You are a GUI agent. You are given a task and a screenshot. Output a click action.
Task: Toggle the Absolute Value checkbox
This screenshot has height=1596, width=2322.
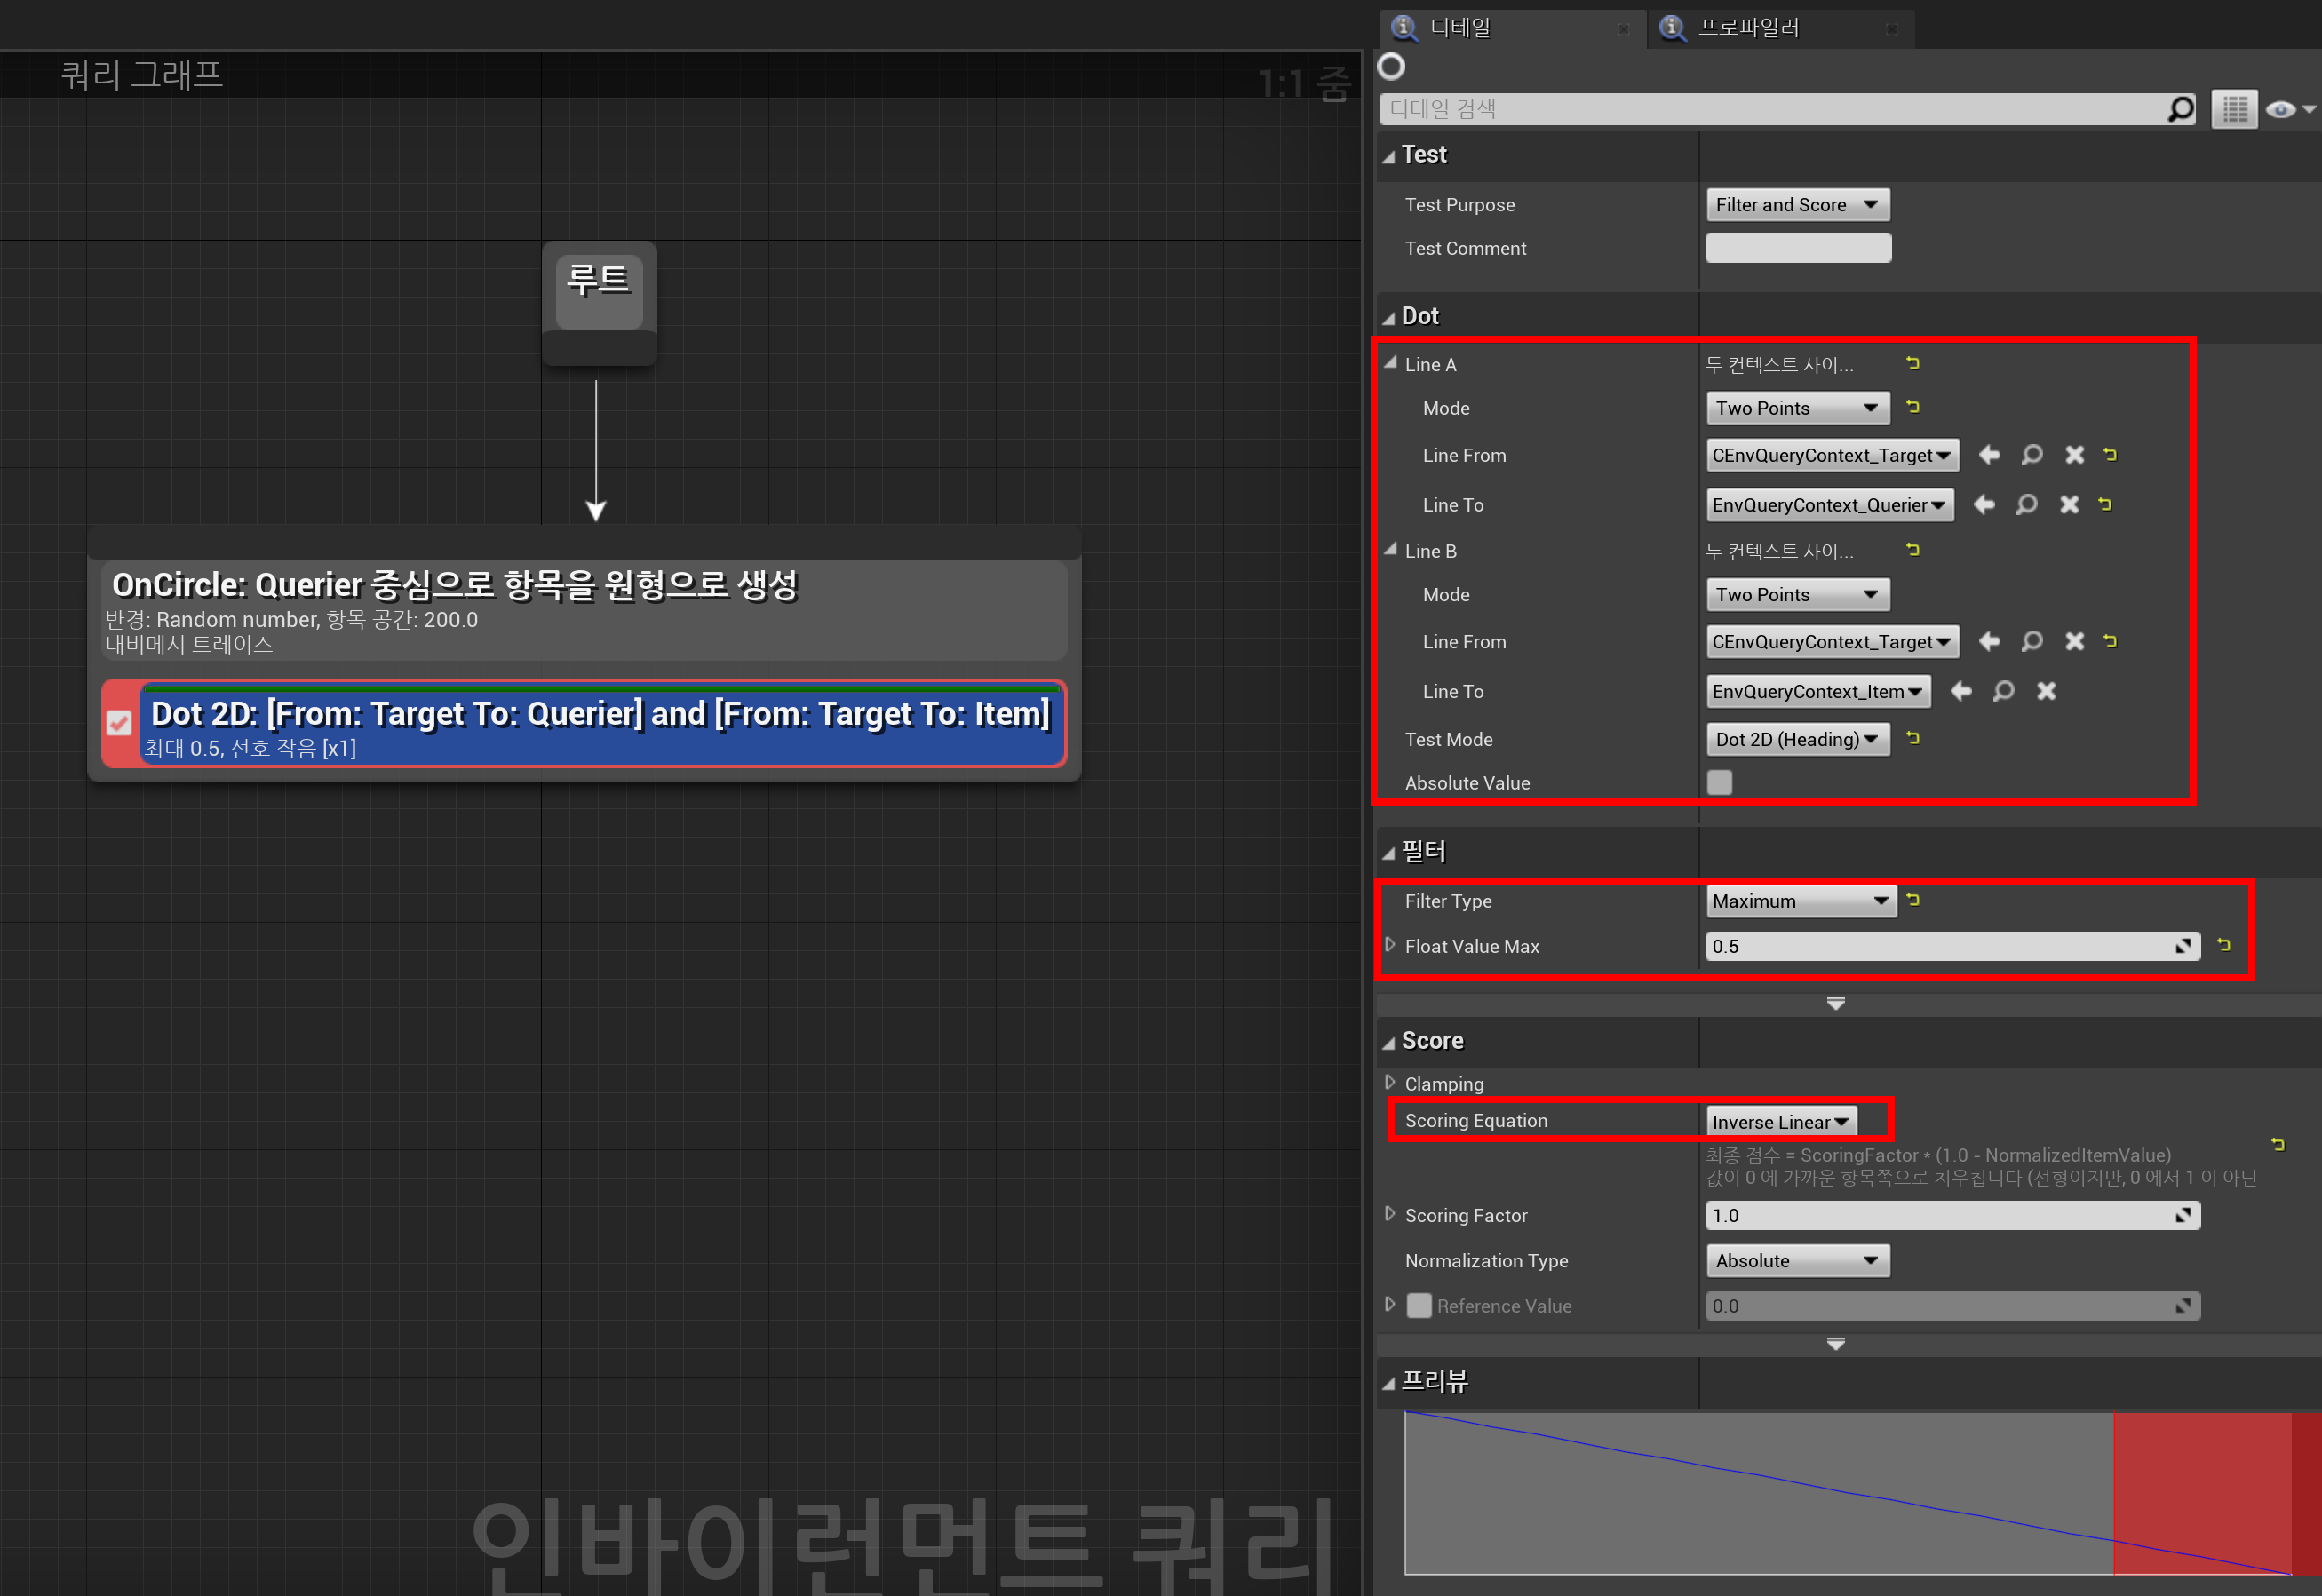tap(1719, 783)
